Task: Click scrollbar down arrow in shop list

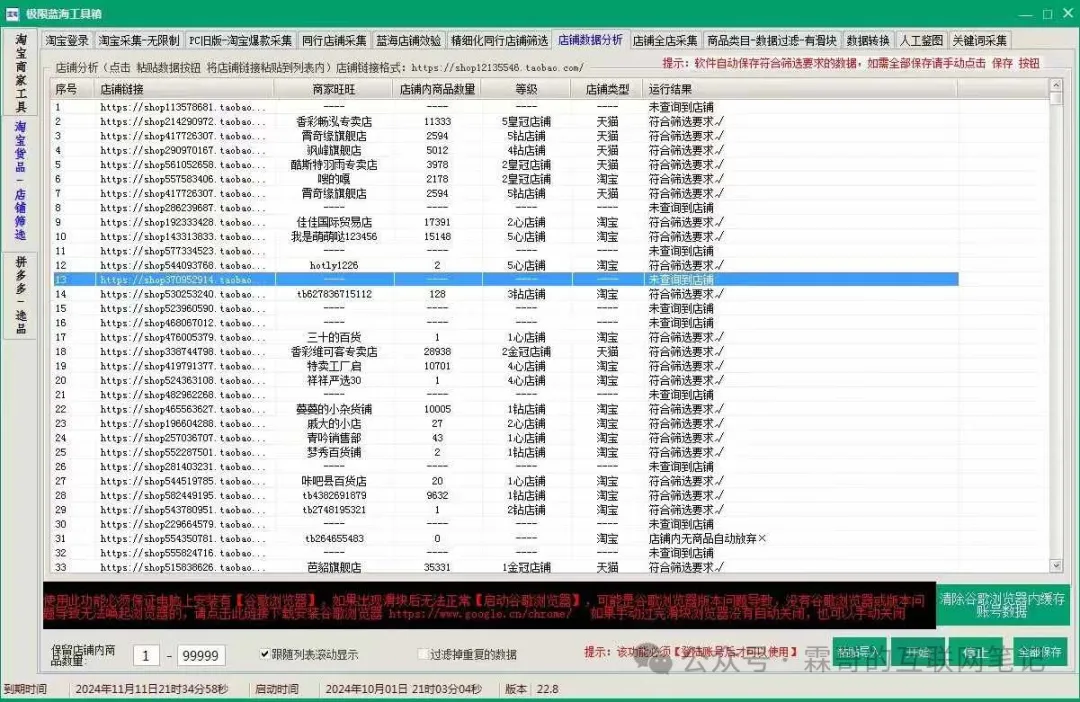Action: pos(1056,567)
